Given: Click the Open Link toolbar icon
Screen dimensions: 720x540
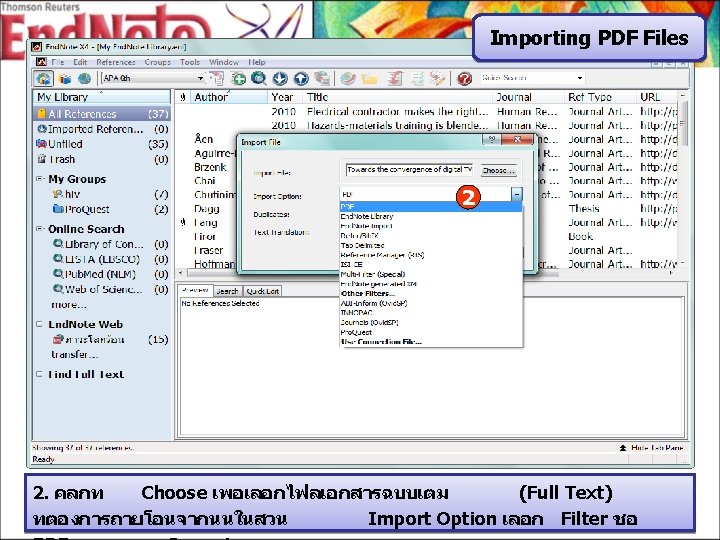Looking at the screenshot, I should coord(348,79).
